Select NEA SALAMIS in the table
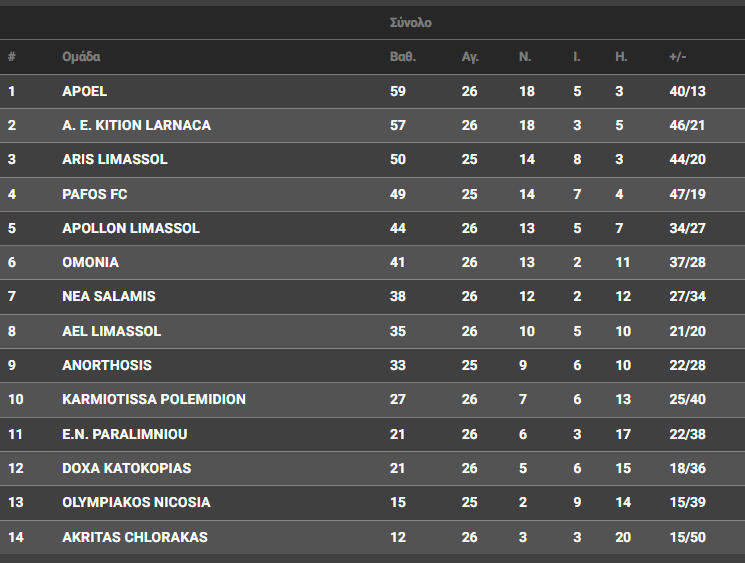 109,296
